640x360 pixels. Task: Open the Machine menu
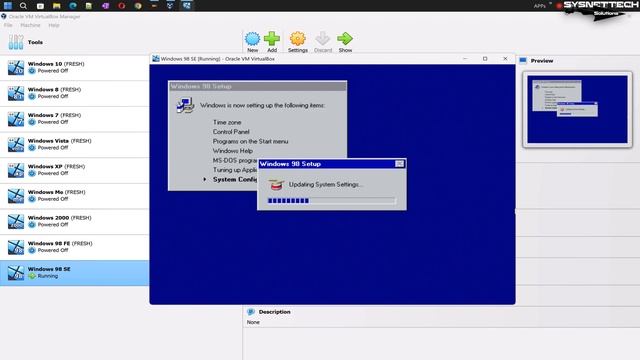[31, 25]
